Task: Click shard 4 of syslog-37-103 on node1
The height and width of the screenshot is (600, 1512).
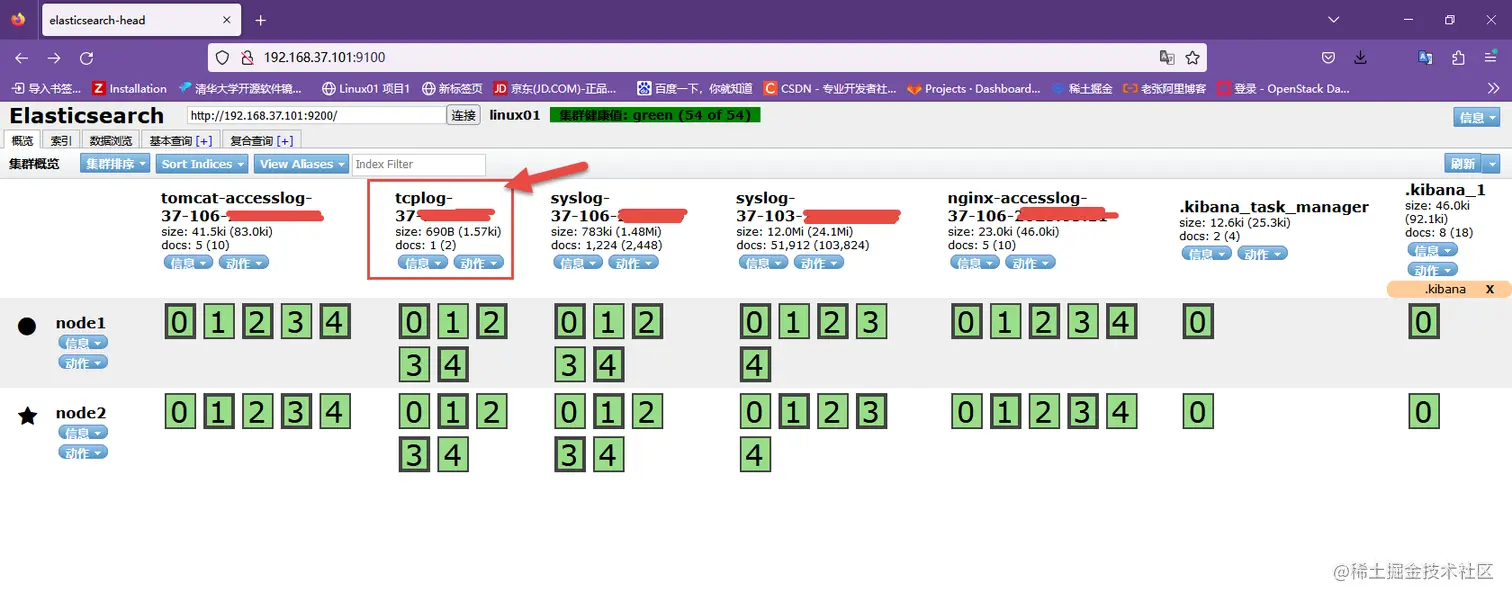Action: 755,364
